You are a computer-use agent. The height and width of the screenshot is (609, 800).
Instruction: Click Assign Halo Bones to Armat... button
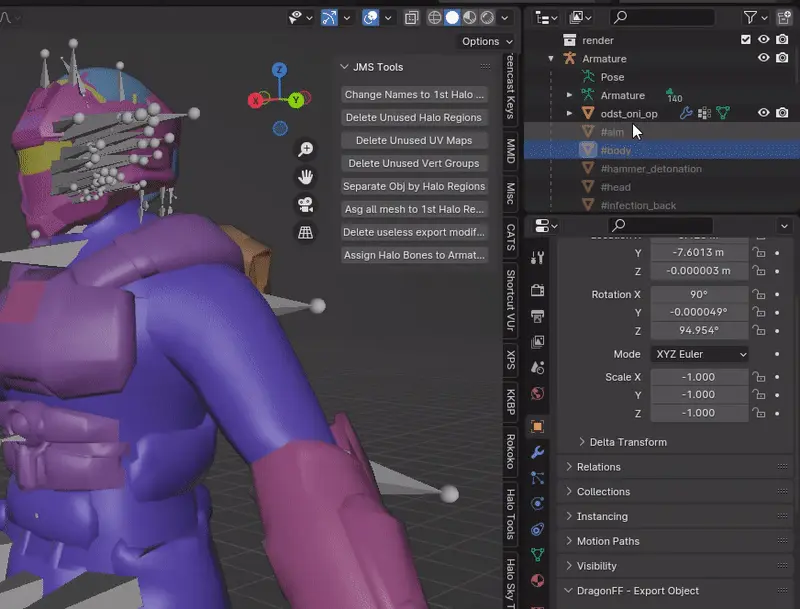tap(414, 255)
